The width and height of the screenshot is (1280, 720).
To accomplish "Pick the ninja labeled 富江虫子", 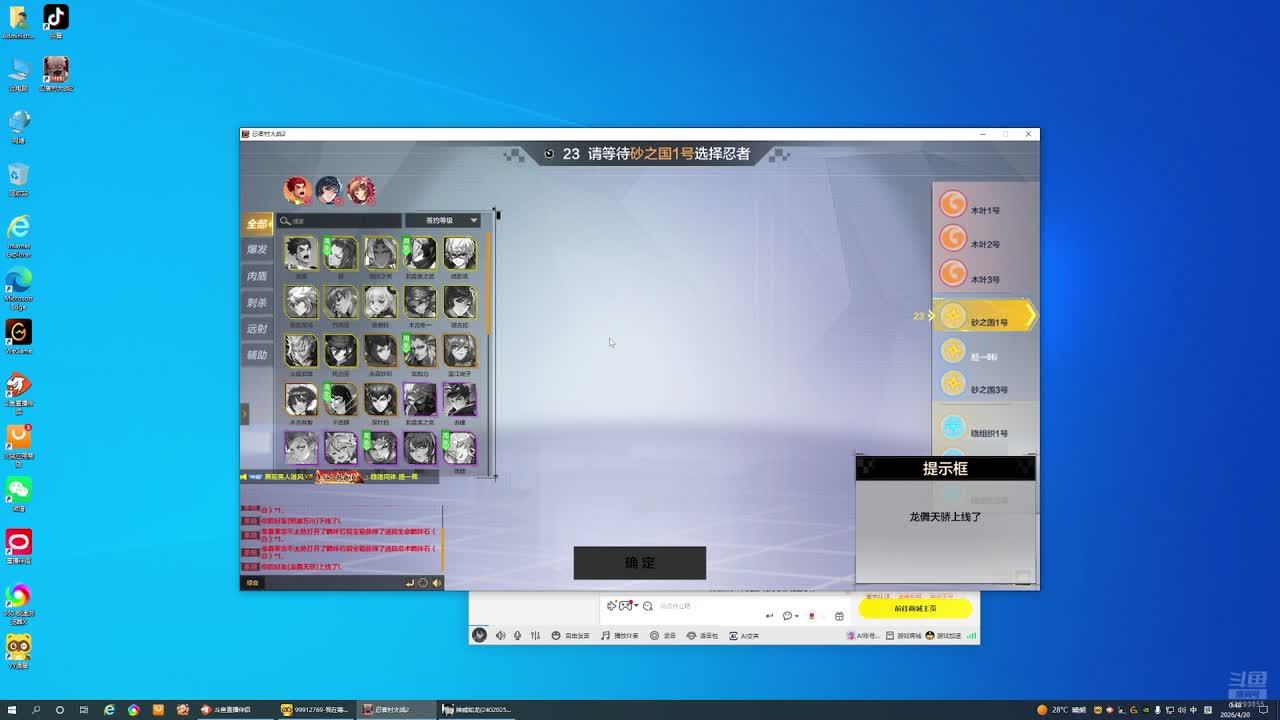I will click(460, 351).
